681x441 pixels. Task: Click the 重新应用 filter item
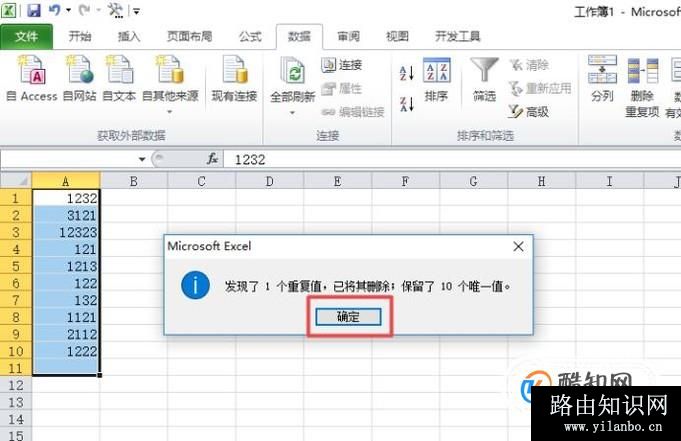point(540,89)
